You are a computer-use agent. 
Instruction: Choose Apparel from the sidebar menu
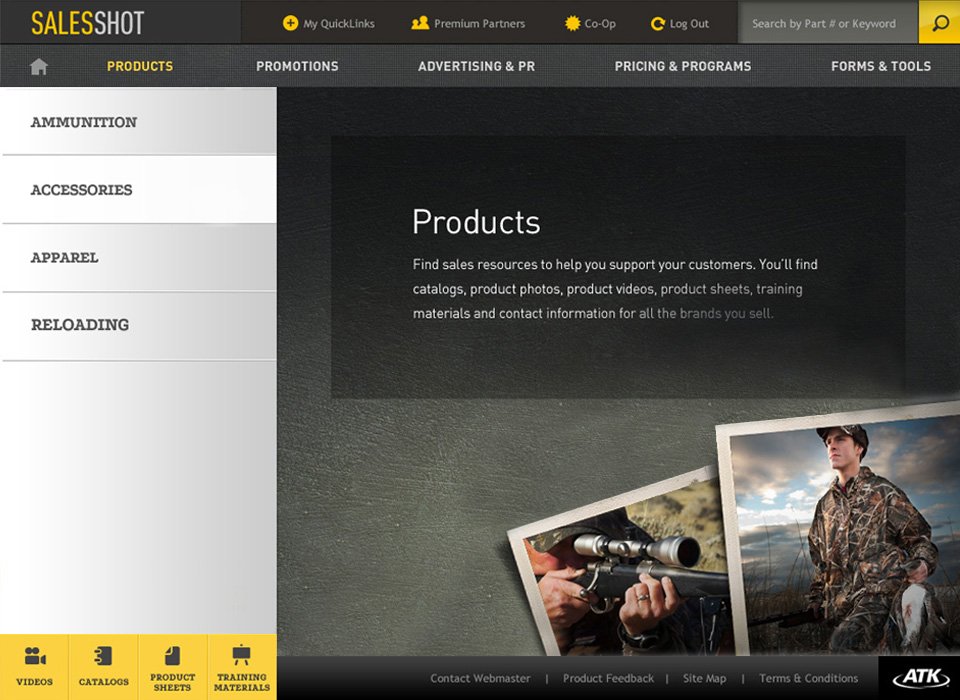[138, 257]
